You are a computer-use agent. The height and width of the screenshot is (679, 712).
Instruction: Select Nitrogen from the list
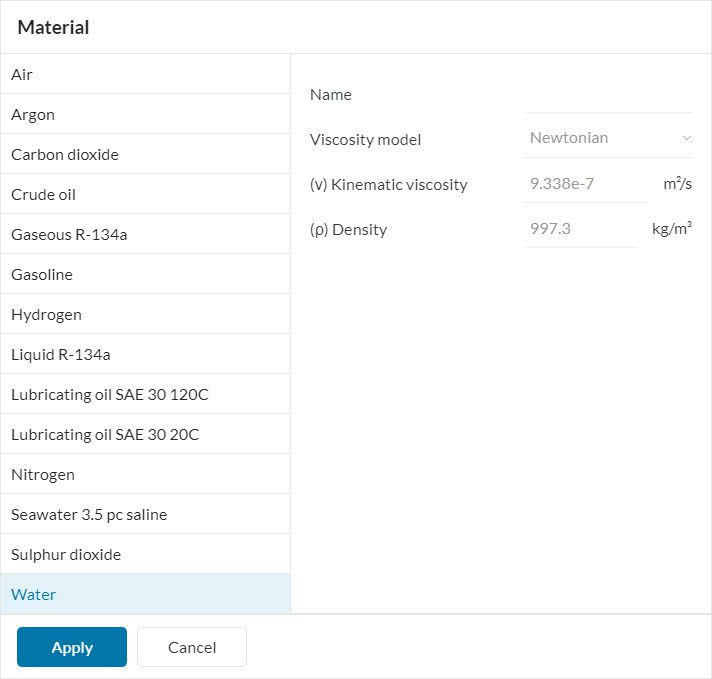point(145,475)
